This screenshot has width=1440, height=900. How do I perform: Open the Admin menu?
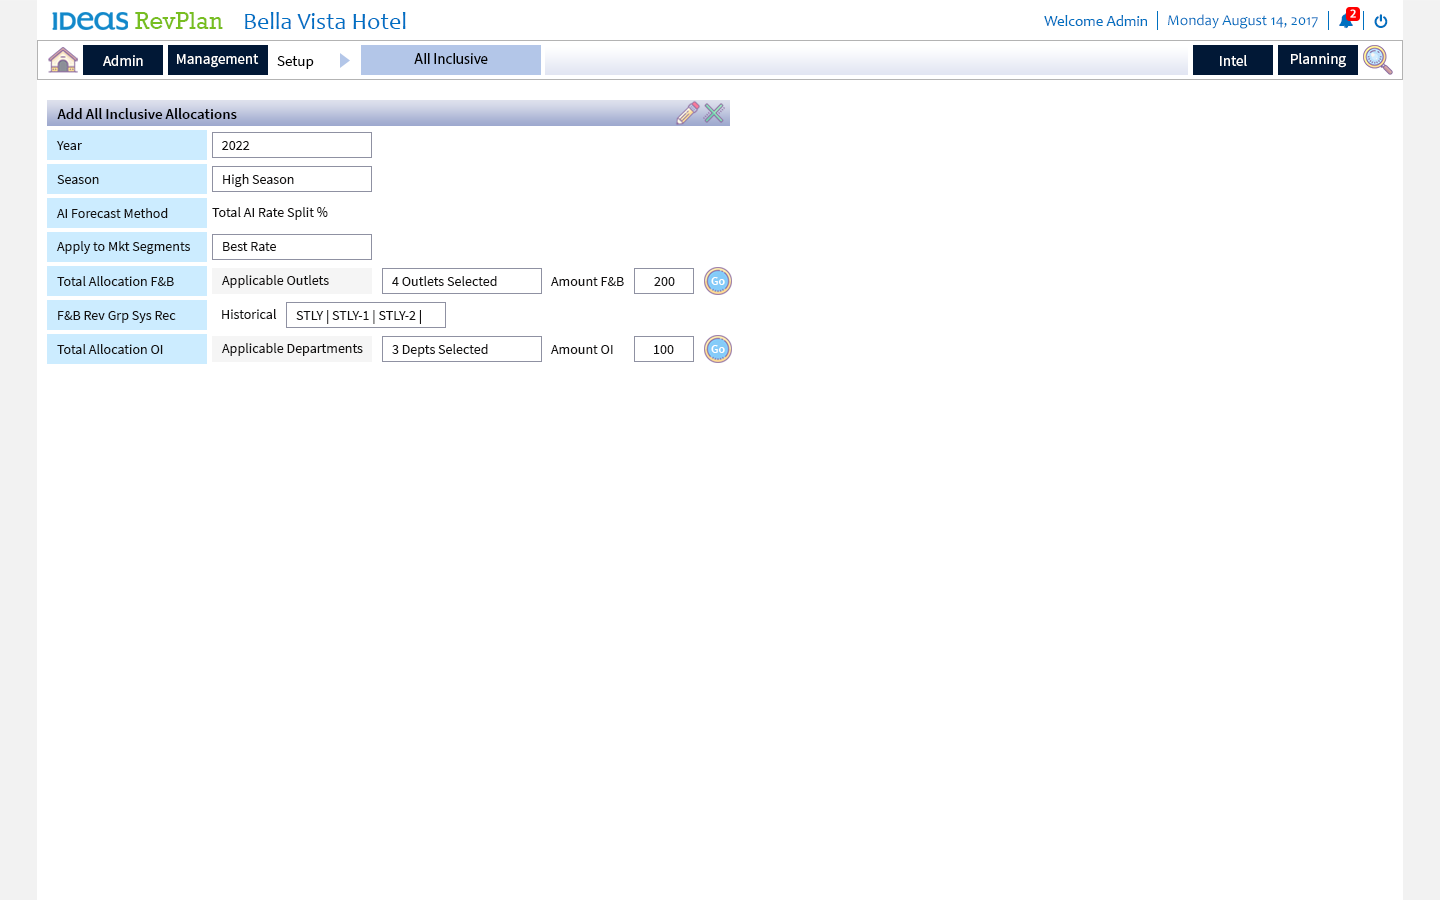(x=123, y=60)
